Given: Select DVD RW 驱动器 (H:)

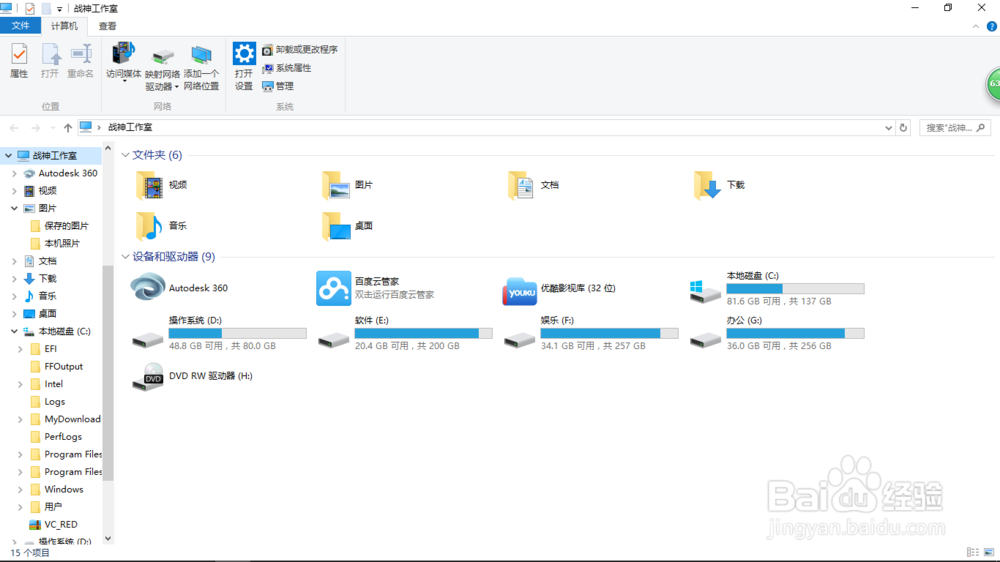Looking at the screenshot, I should [x=192, y=376].
